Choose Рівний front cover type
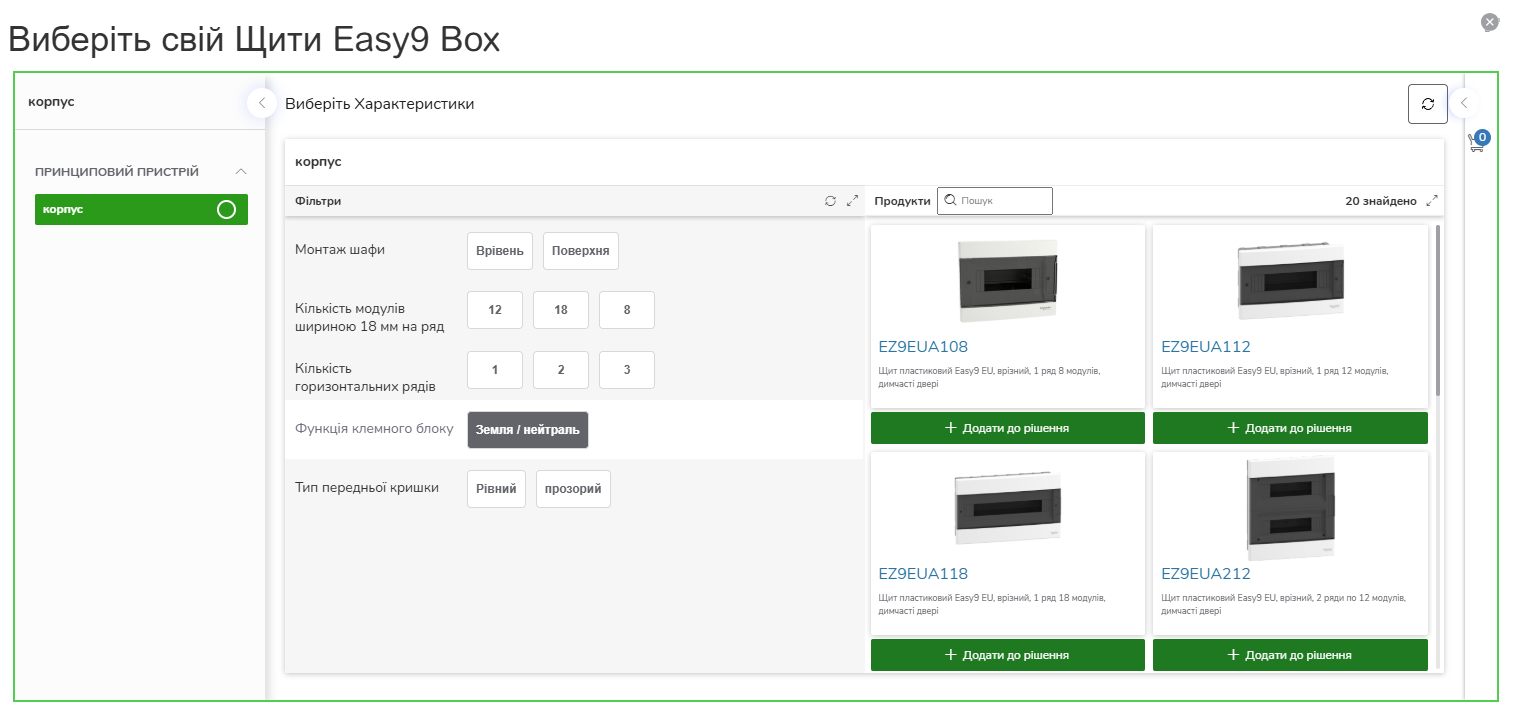The image size is (1513, 711). point(496,489)
